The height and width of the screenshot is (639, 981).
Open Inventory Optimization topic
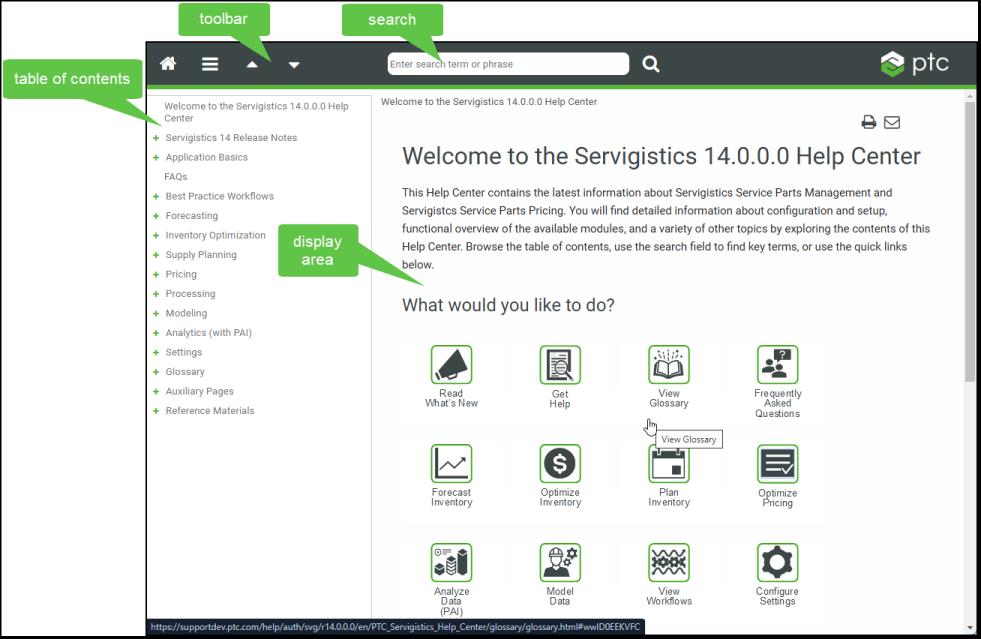[x=215, y=235]
